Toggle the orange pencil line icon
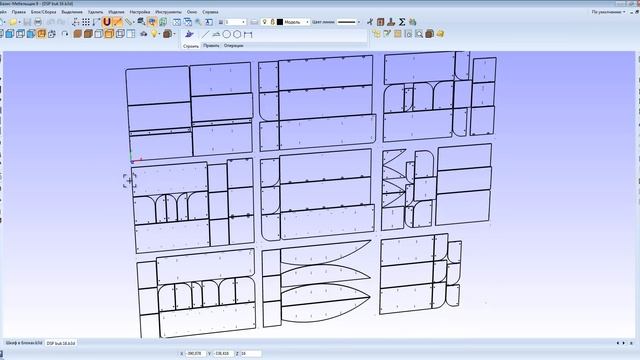 click(x=118, y=22)
